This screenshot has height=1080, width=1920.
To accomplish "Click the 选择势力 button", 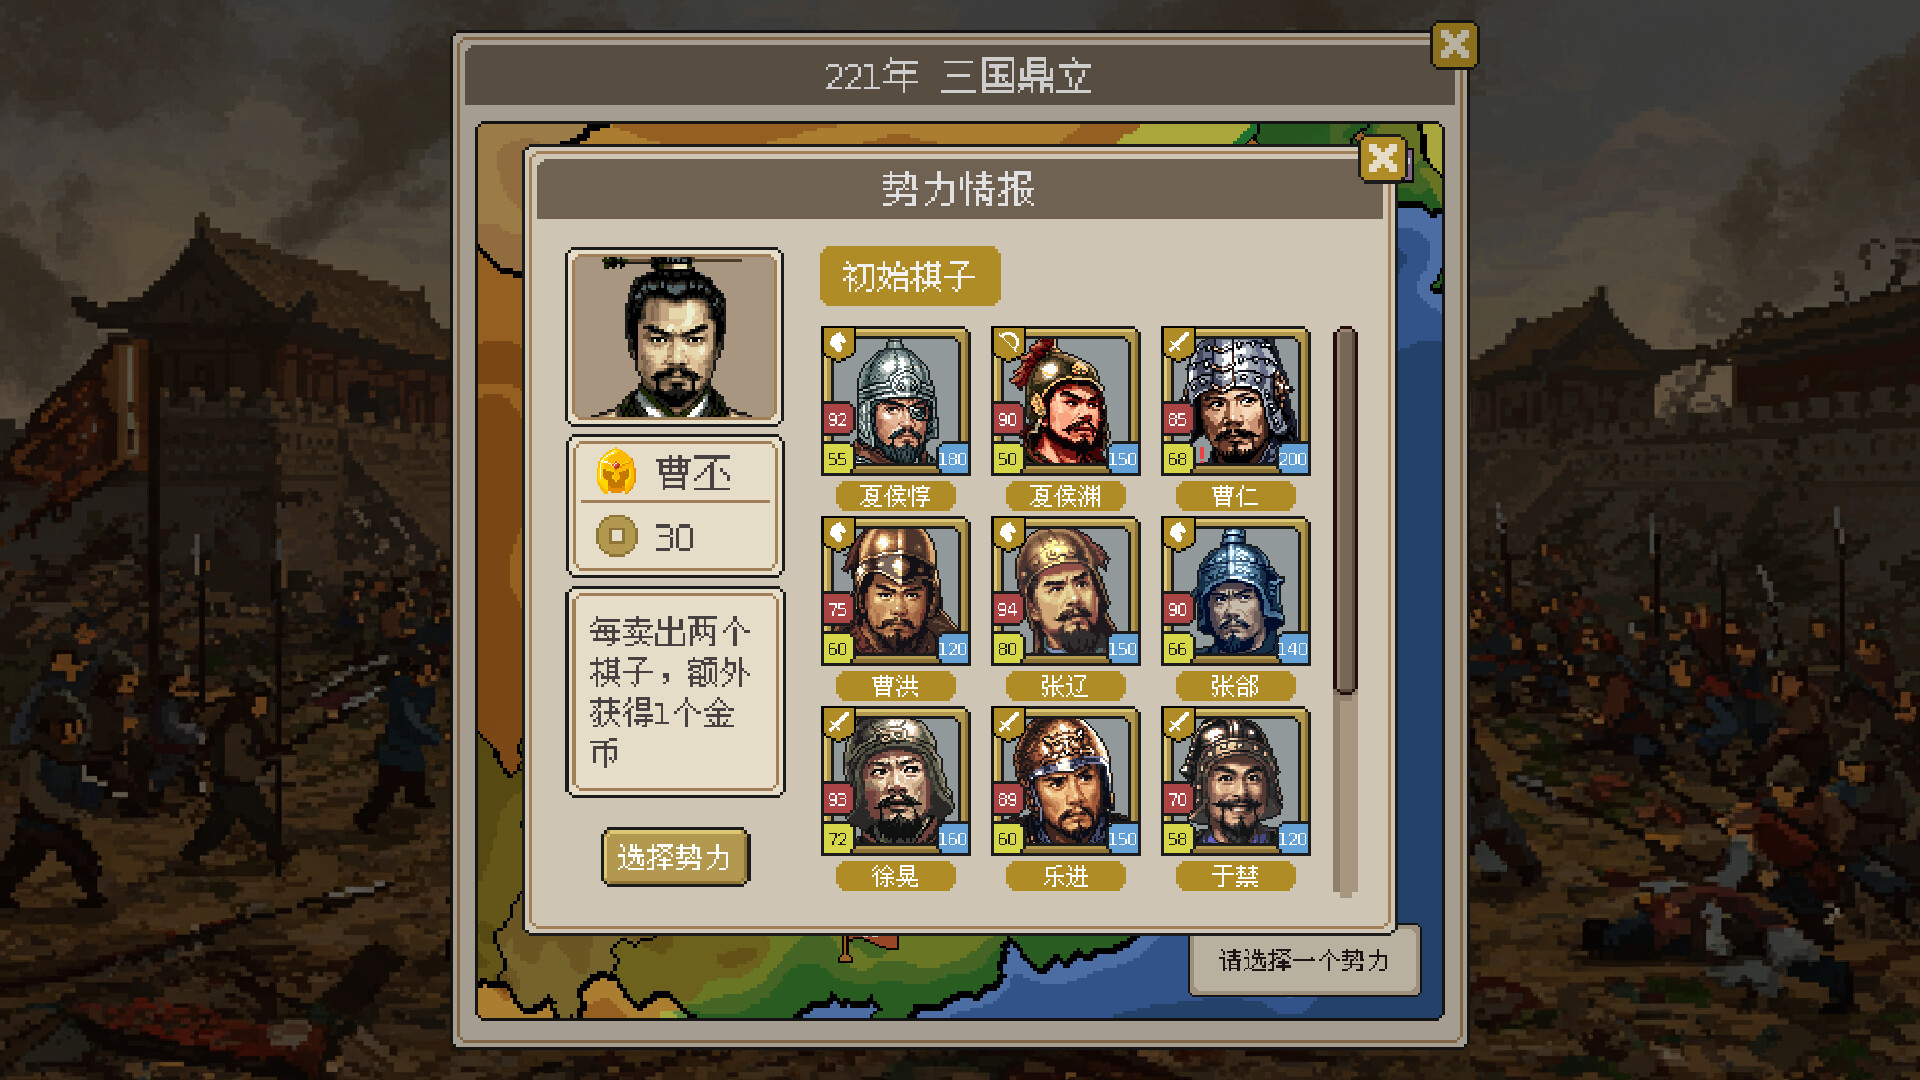I will tap(675, 857).
